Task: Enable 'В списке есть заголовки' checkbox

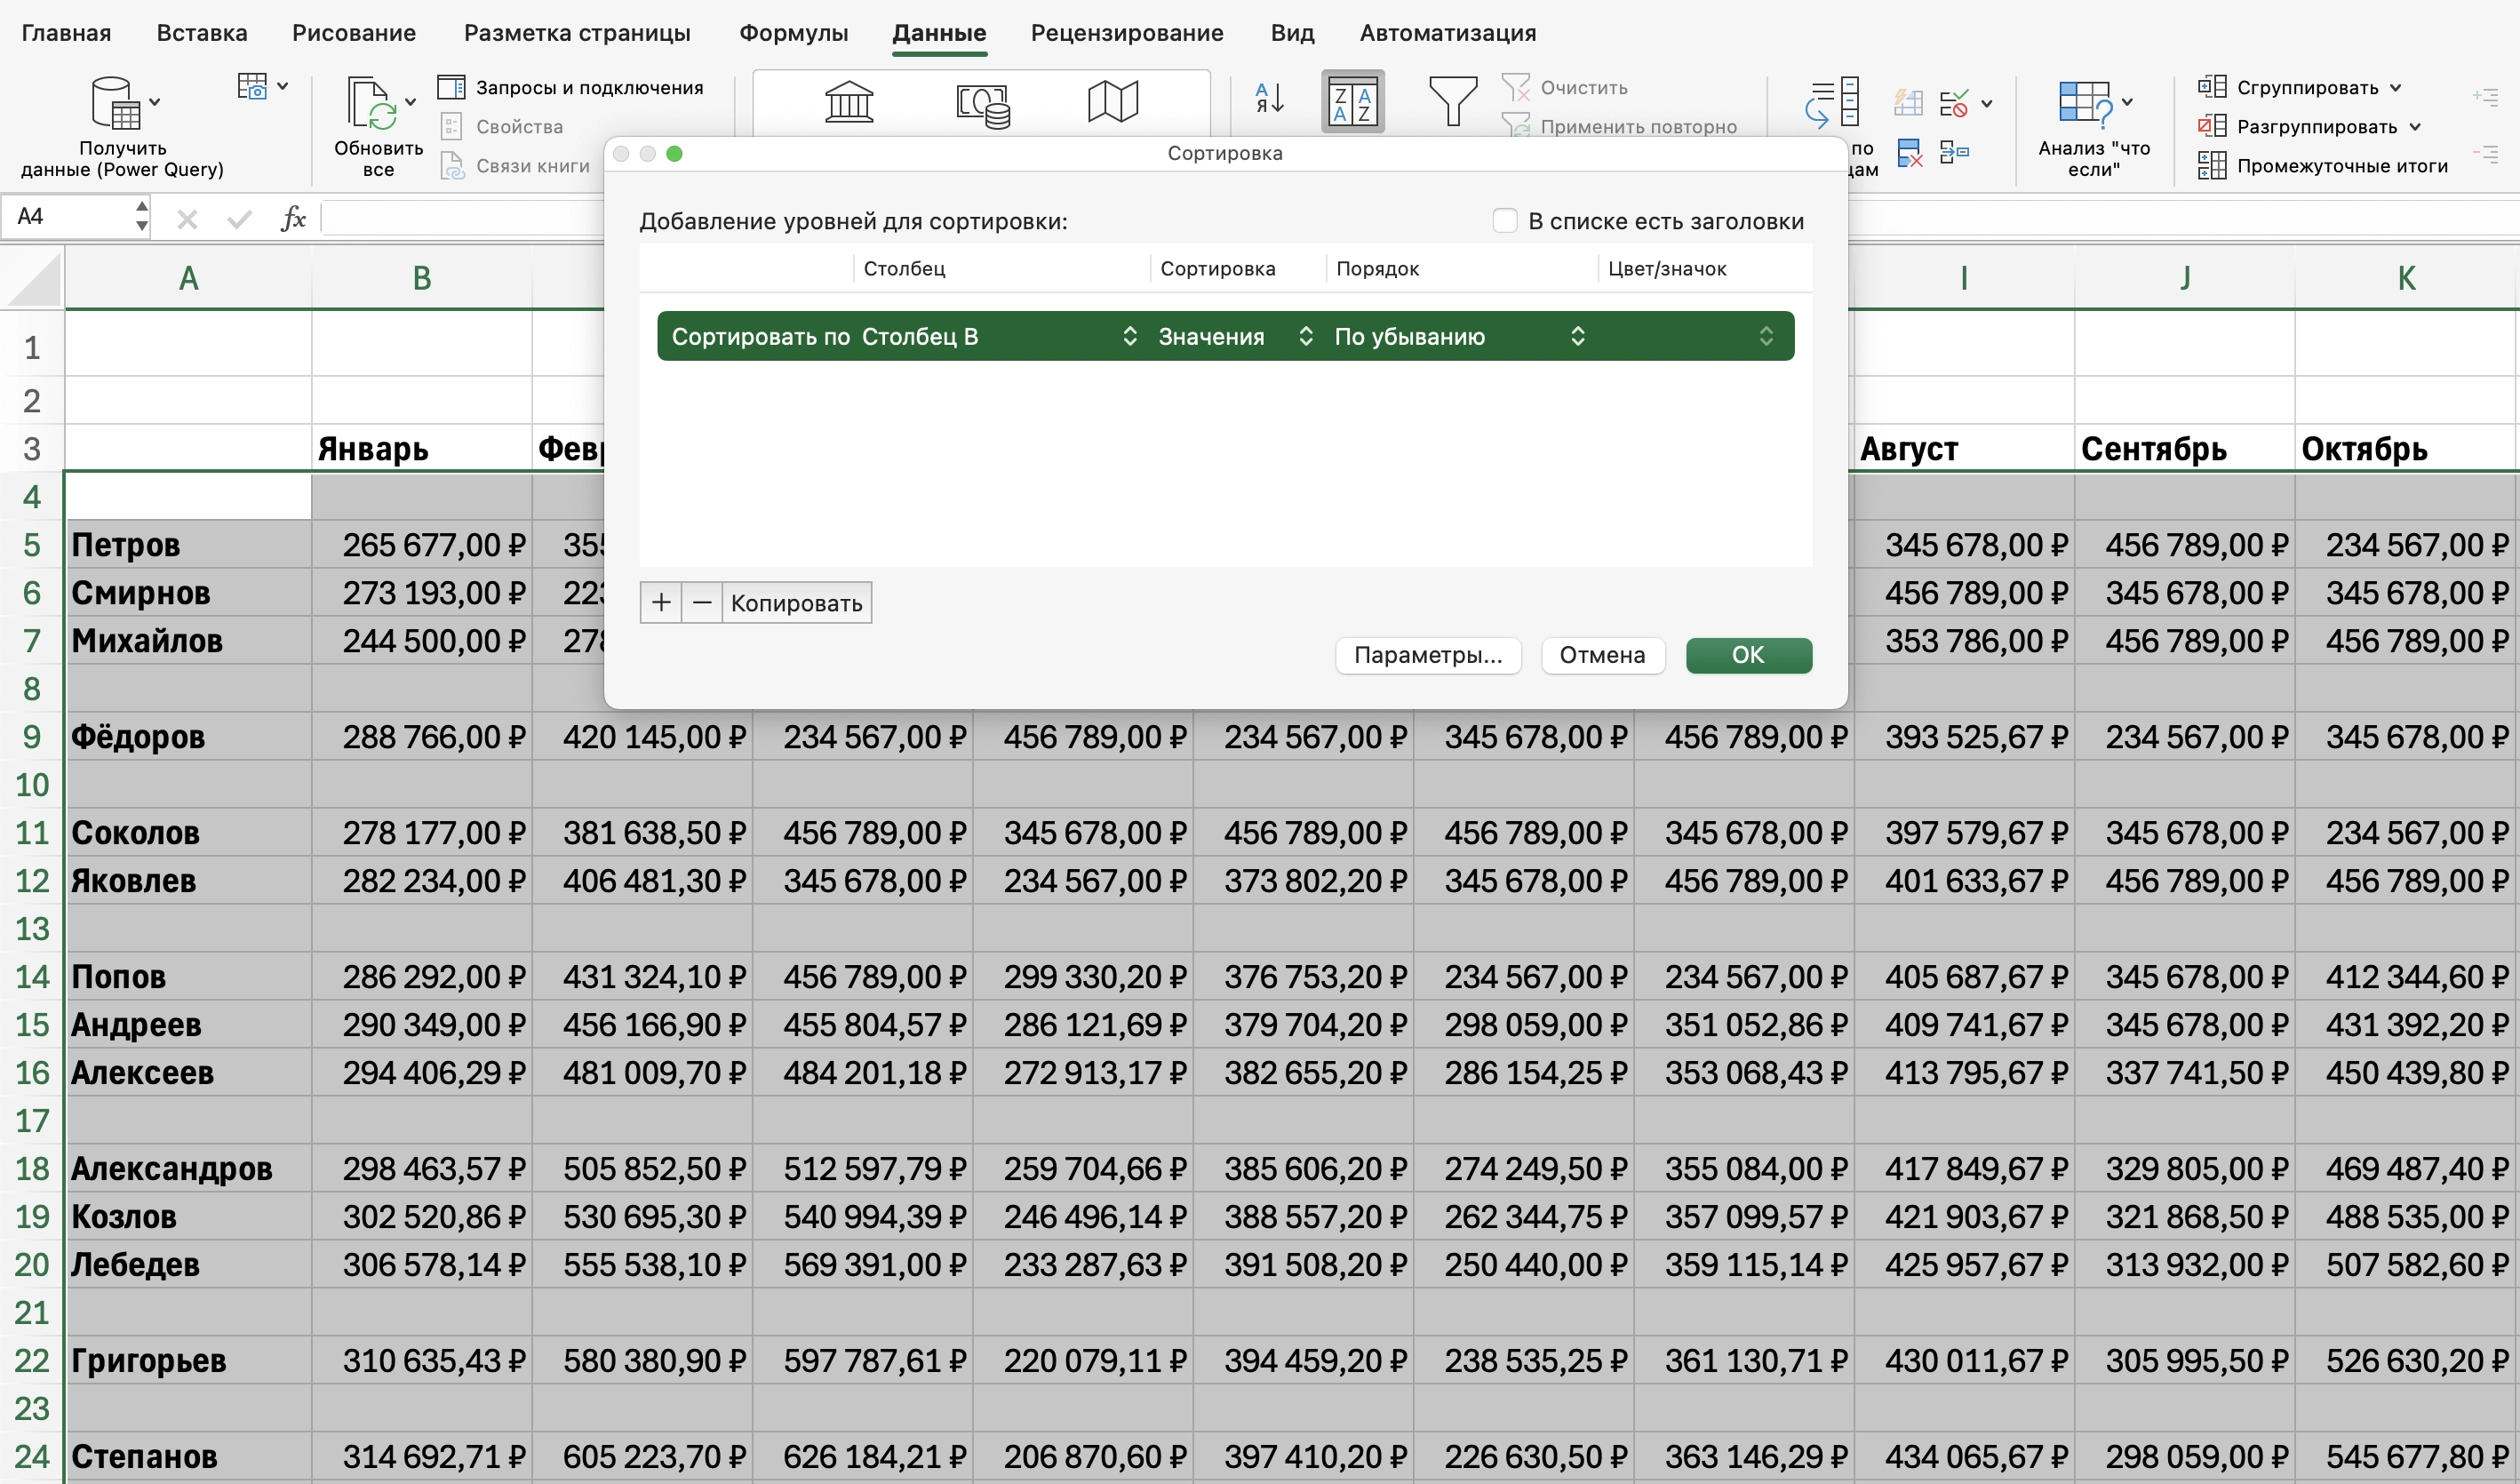Action: click(1505, 221)
